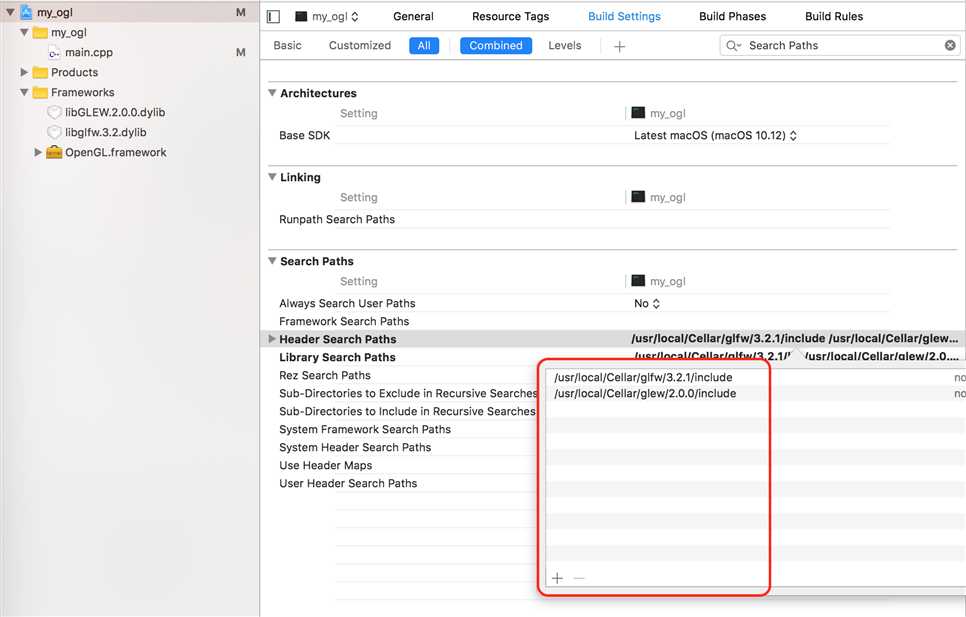Collapse the Frameworks folder
This screenshot has width=966, height=617.
point(24,92)
